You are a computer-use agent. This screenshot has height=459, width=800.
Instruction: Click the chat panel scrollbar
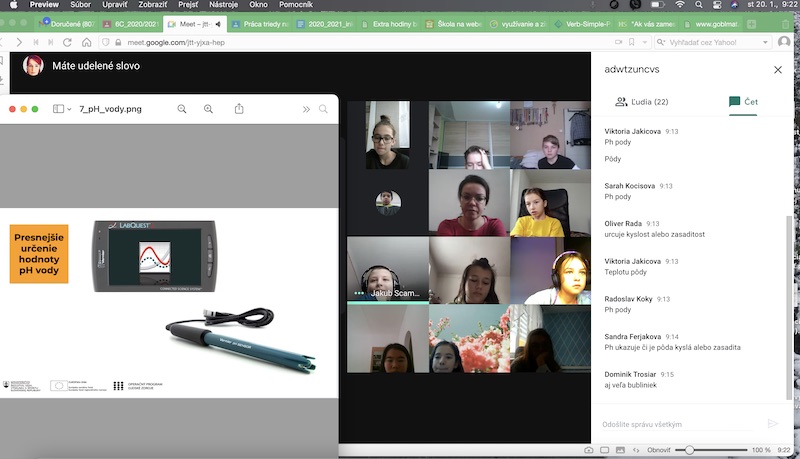point(789,308)
